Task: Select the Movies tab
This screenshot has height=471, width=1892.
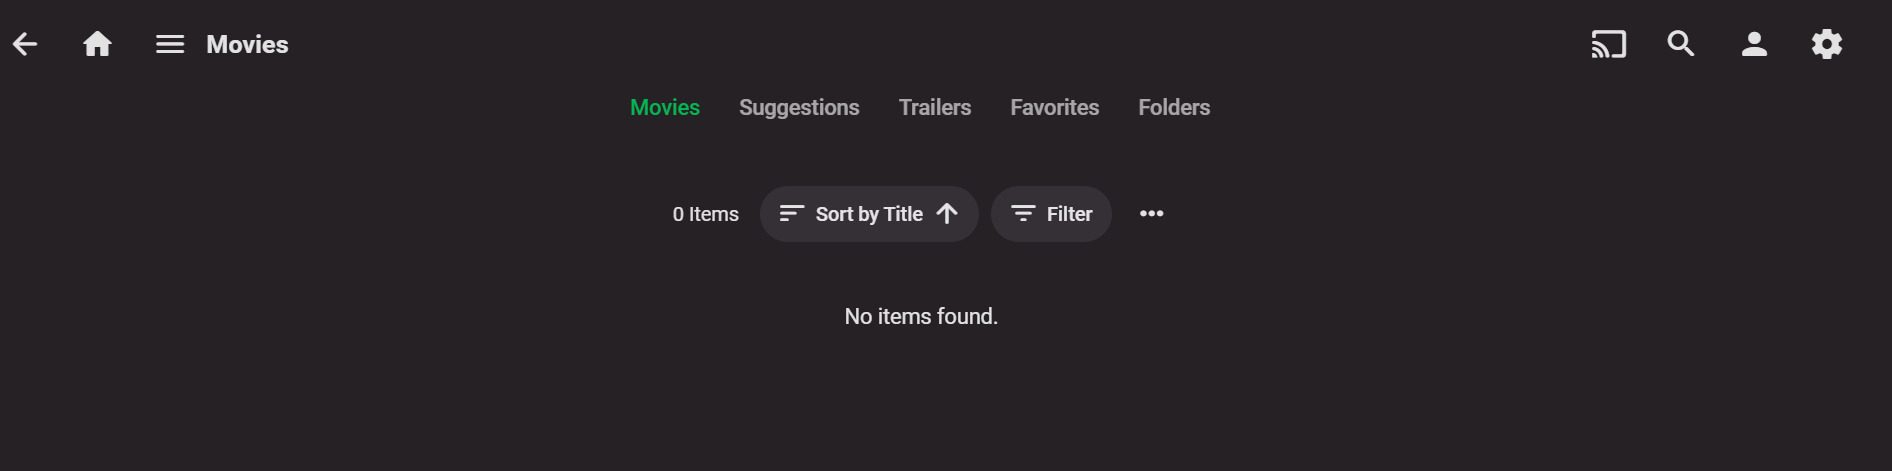Action: (665, 107)
